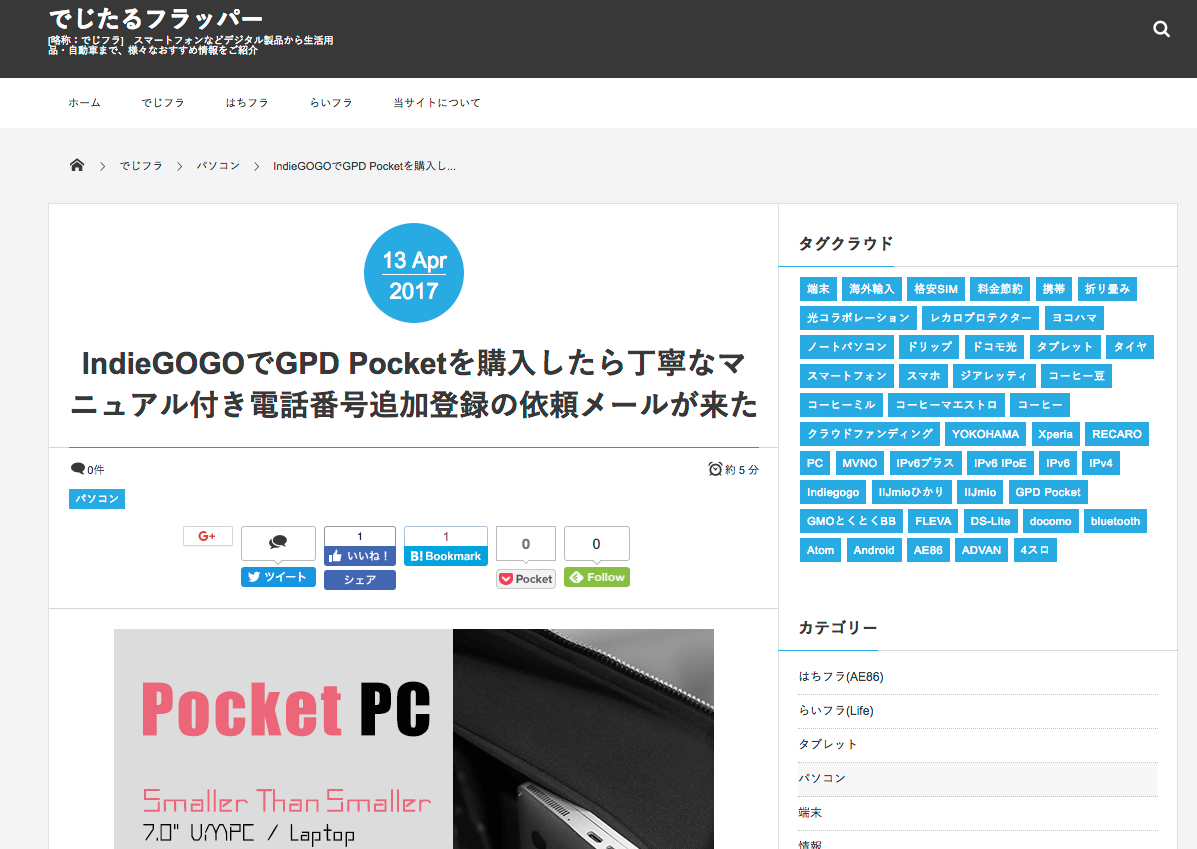Add Hatena B! Bookmark
The height and width of the screenshot is (849, 1197).
tap(446, 556)
